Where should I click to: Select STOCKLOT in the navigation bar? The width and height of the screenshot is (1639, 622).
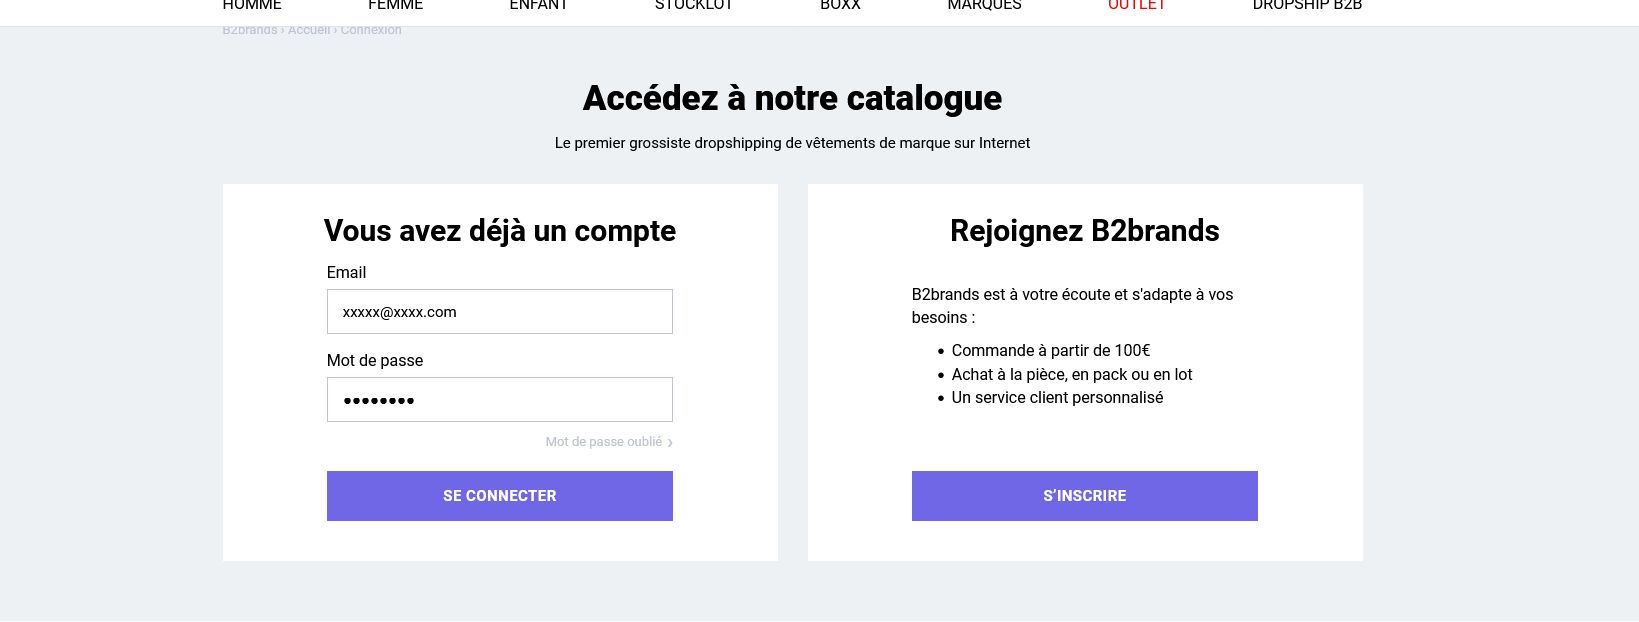(693, 6)
